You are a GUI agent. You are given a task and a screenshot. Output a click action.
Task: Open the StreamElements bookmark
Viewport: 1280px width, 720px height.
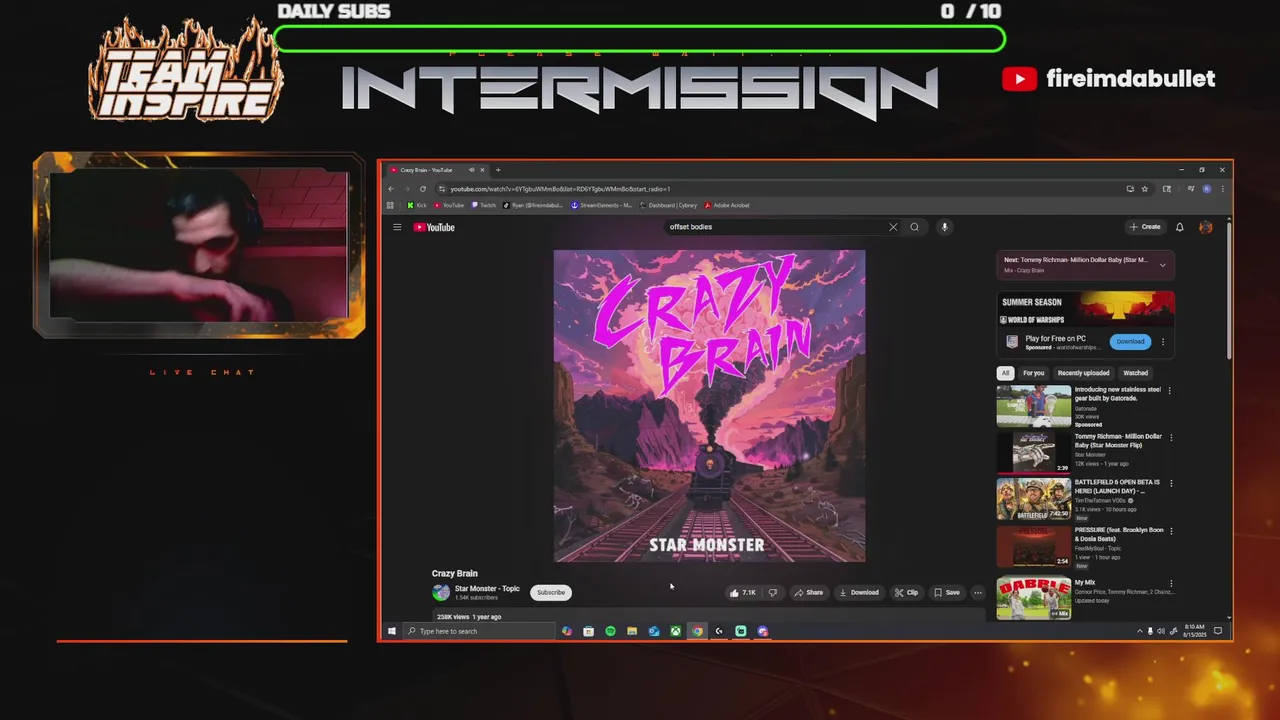click(601, 205)
